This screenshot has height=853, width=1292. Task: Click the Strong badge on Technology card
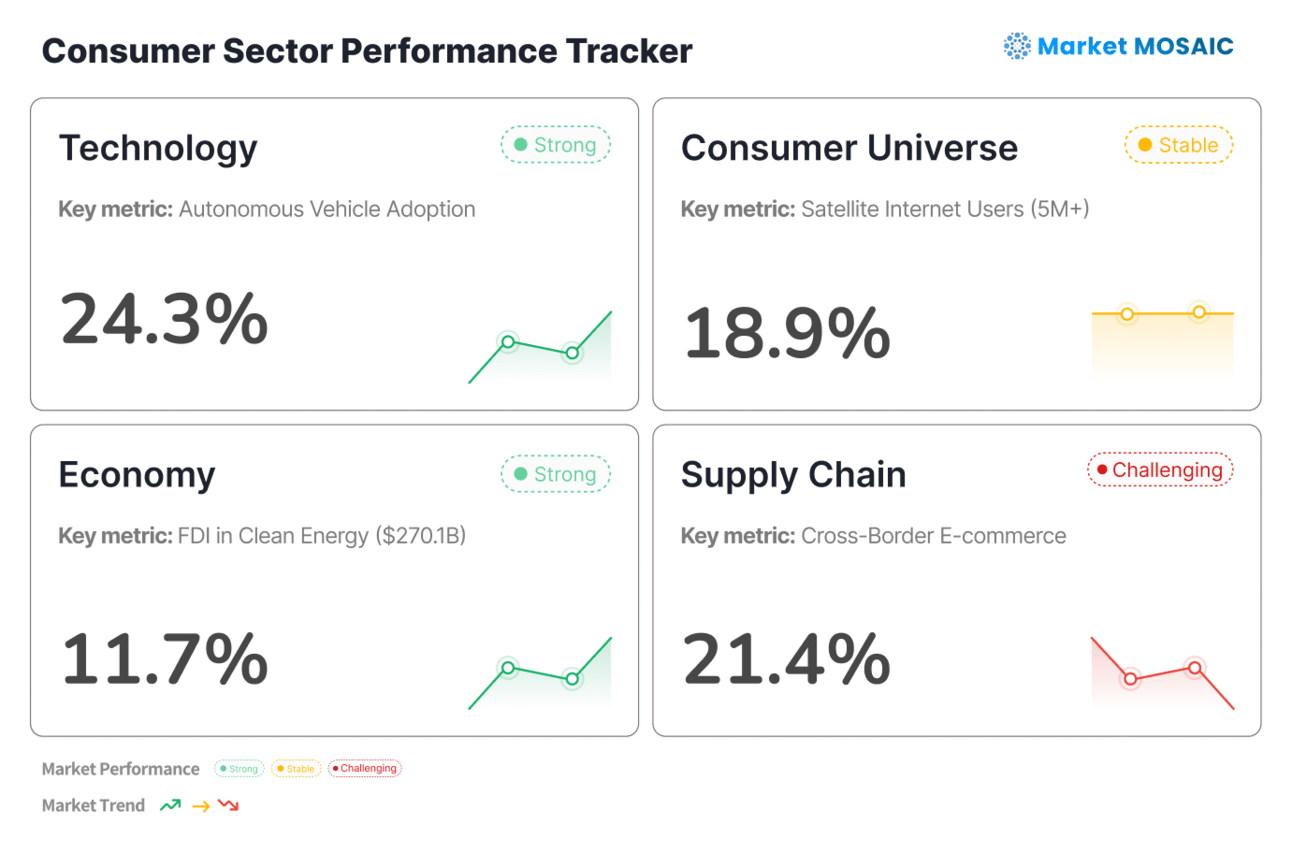(555, 145)
